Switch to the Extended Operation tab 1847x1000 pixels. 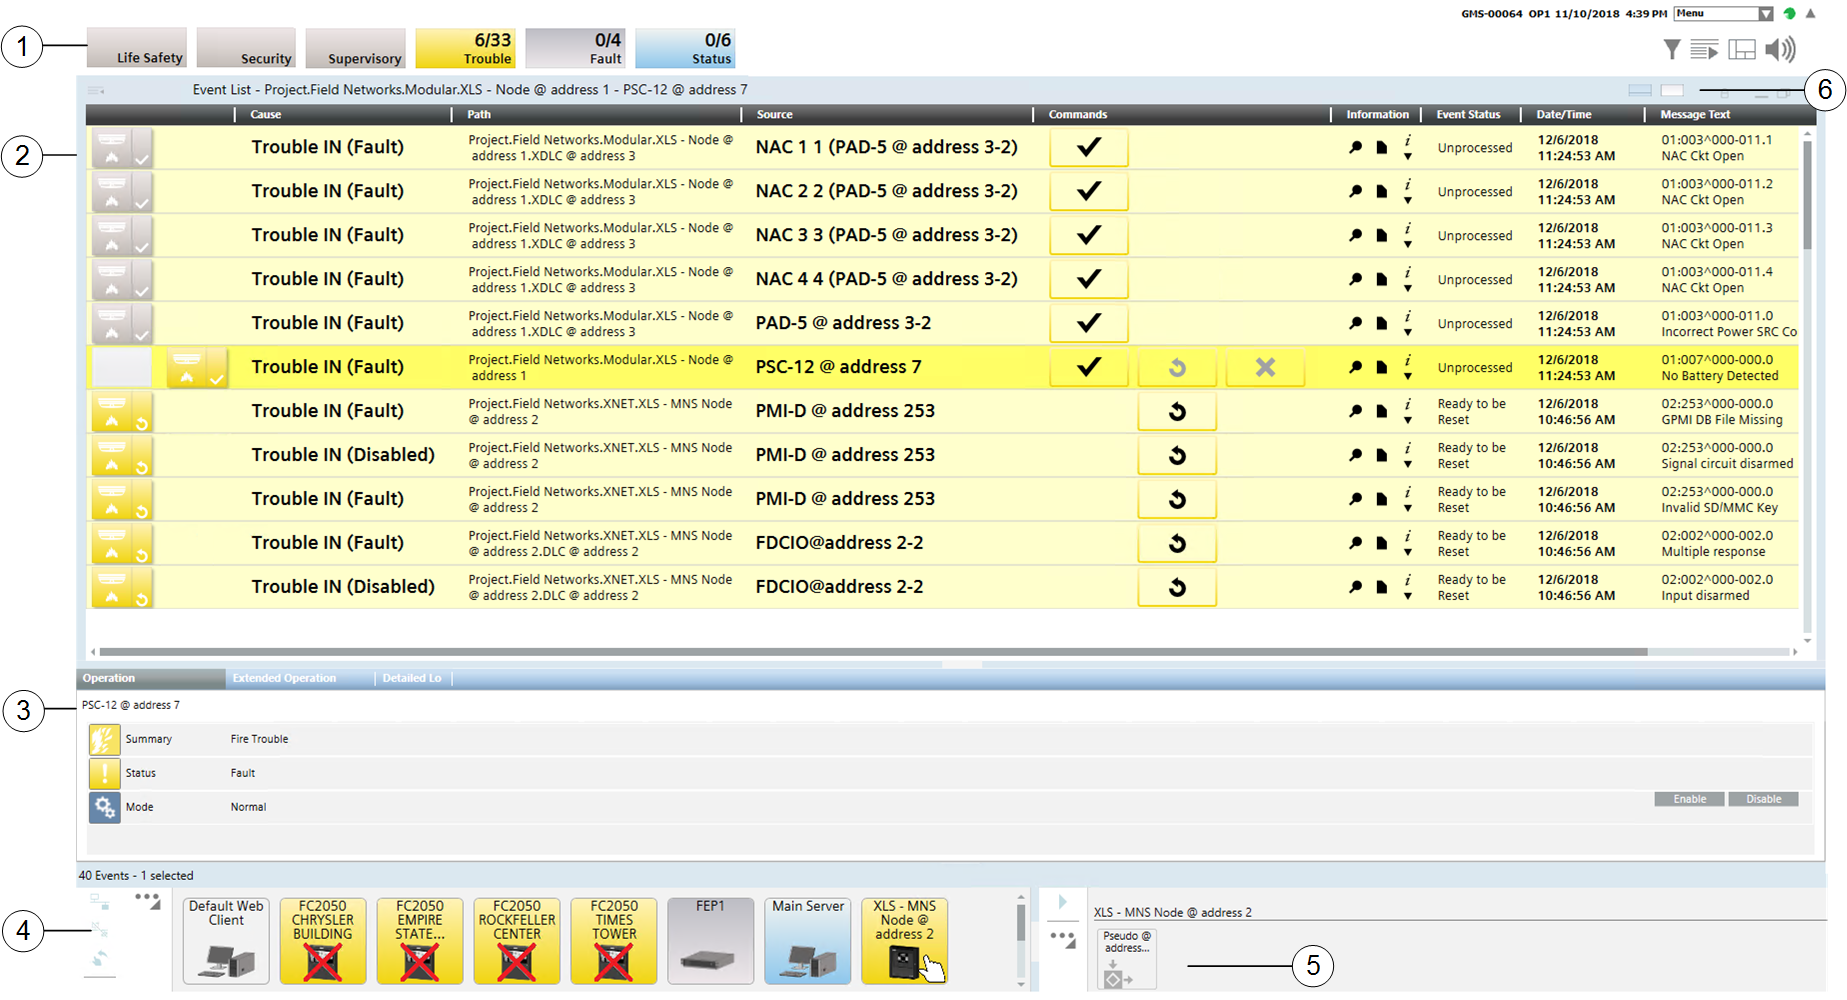[x=284, y=678]
